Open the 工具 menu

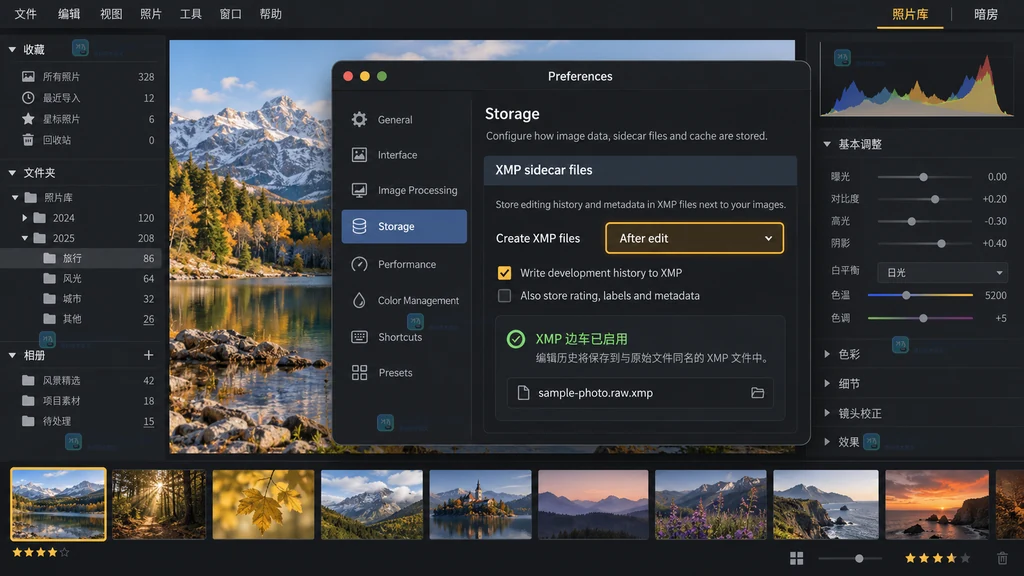[x=191, y=14]
